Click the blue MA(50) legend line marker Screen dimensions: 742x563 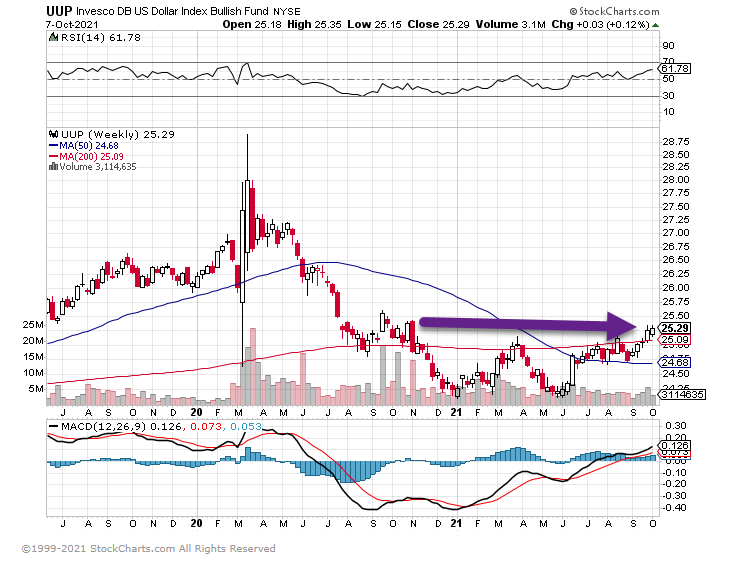pyautogui.click(x=52, y=145)
